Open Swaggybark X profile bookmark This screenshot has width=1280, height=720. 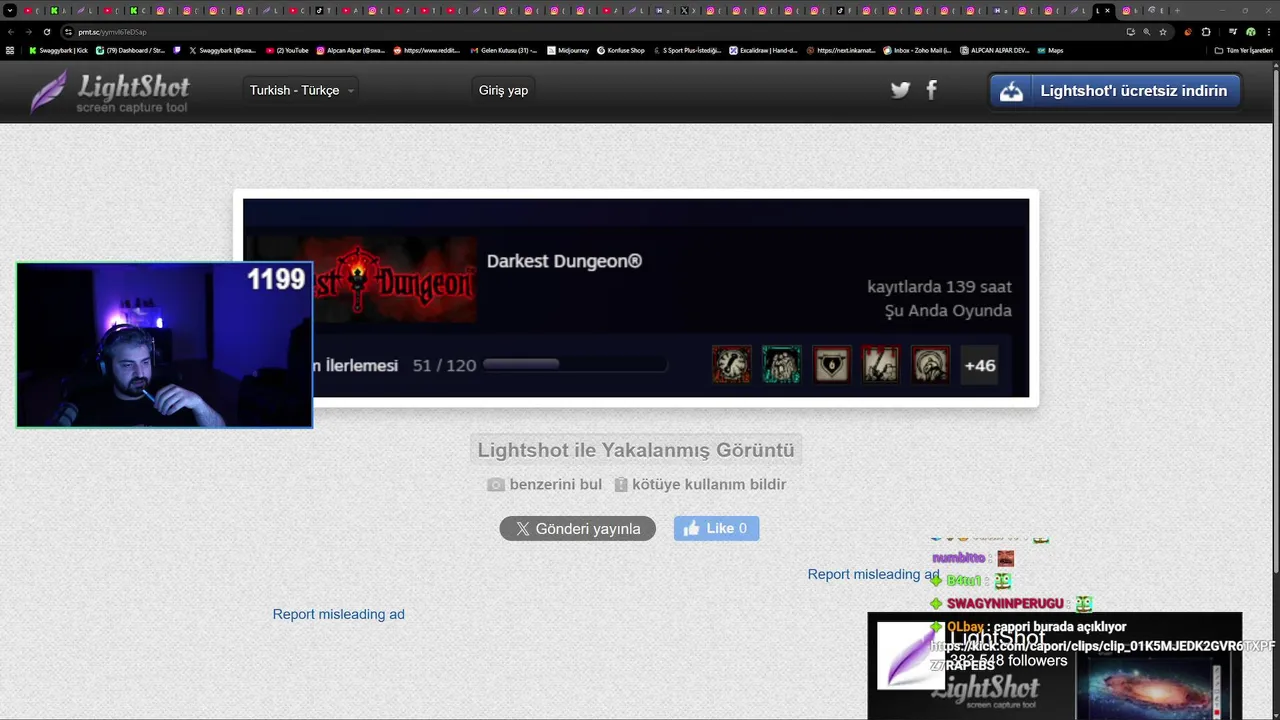222,50
